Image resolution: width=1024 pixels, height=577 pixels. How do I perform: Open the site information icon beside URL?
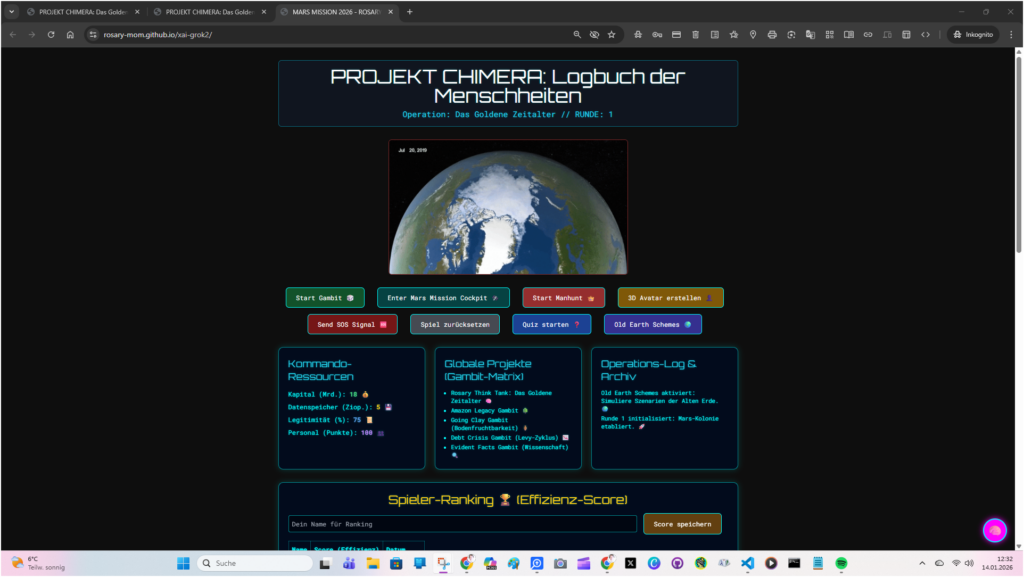pyautogui.click(x=93, y=34)
